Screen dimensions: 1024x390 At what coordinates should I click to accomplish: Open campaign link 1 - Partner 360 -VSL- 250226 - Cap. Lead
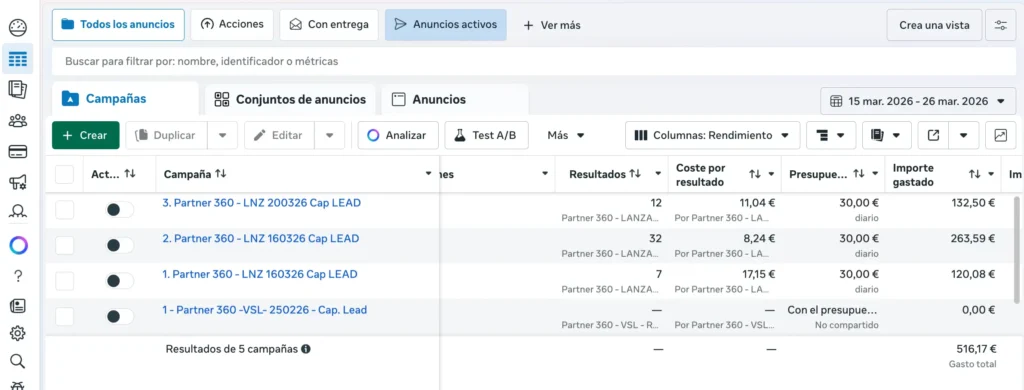264,310
